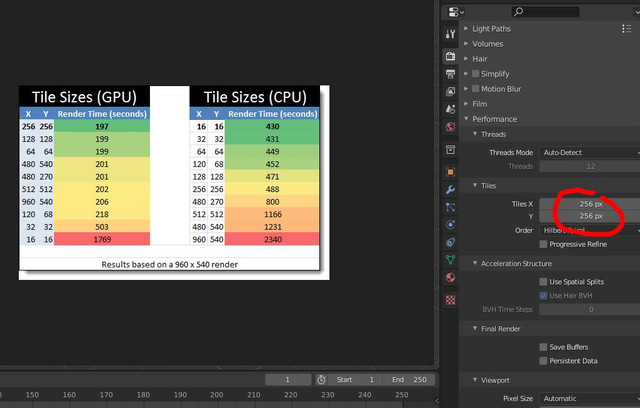This screenshot has width=640, height=408.
Task: Open the World properties tab
Action: (x=450, y=127)
